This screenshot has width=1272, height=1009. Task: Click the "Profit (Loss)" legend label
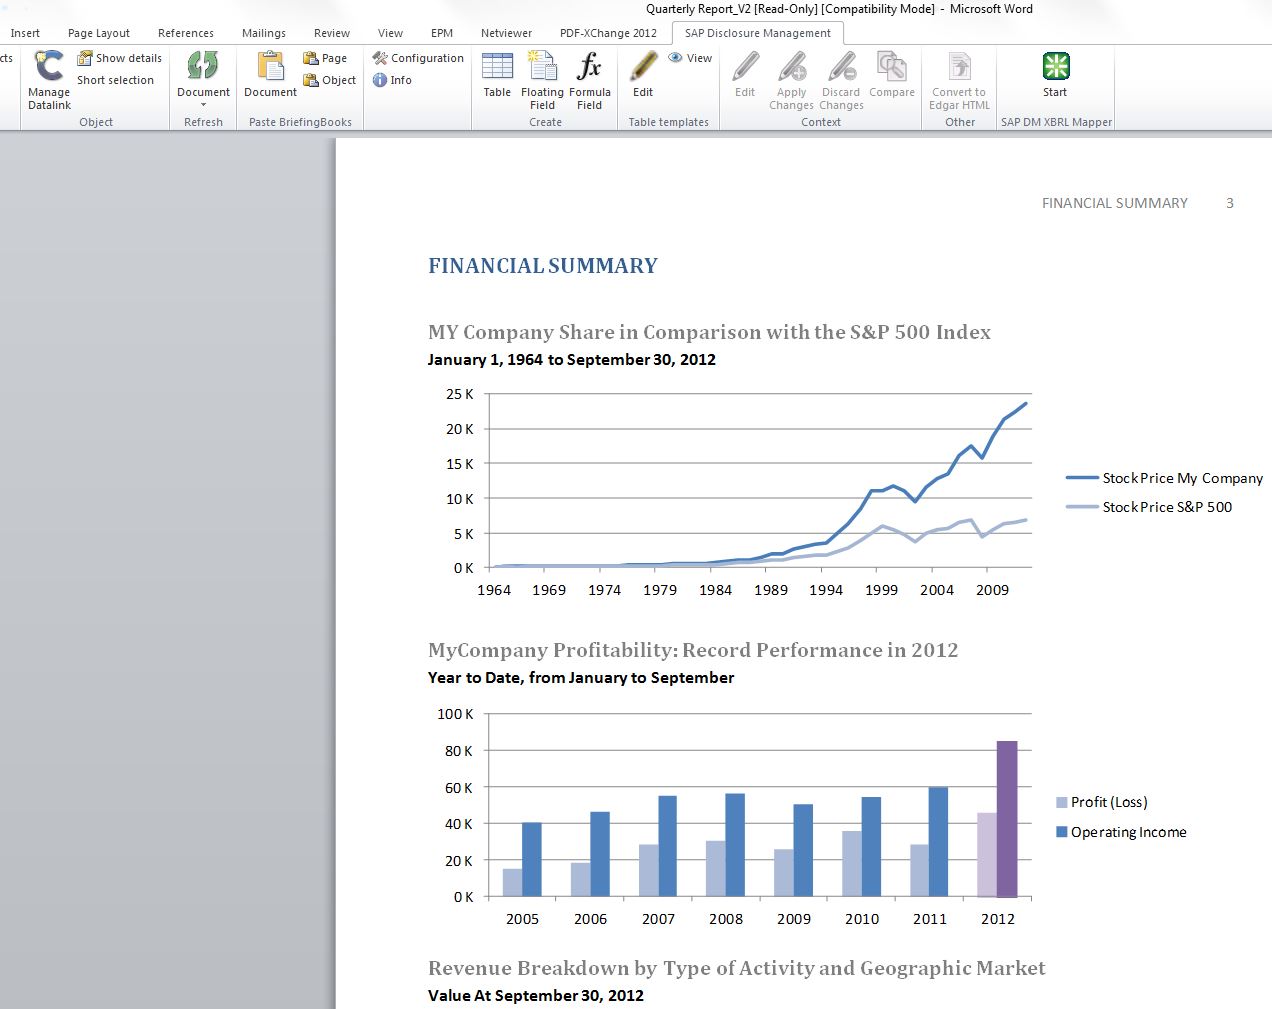click(x=1109, y=802)
